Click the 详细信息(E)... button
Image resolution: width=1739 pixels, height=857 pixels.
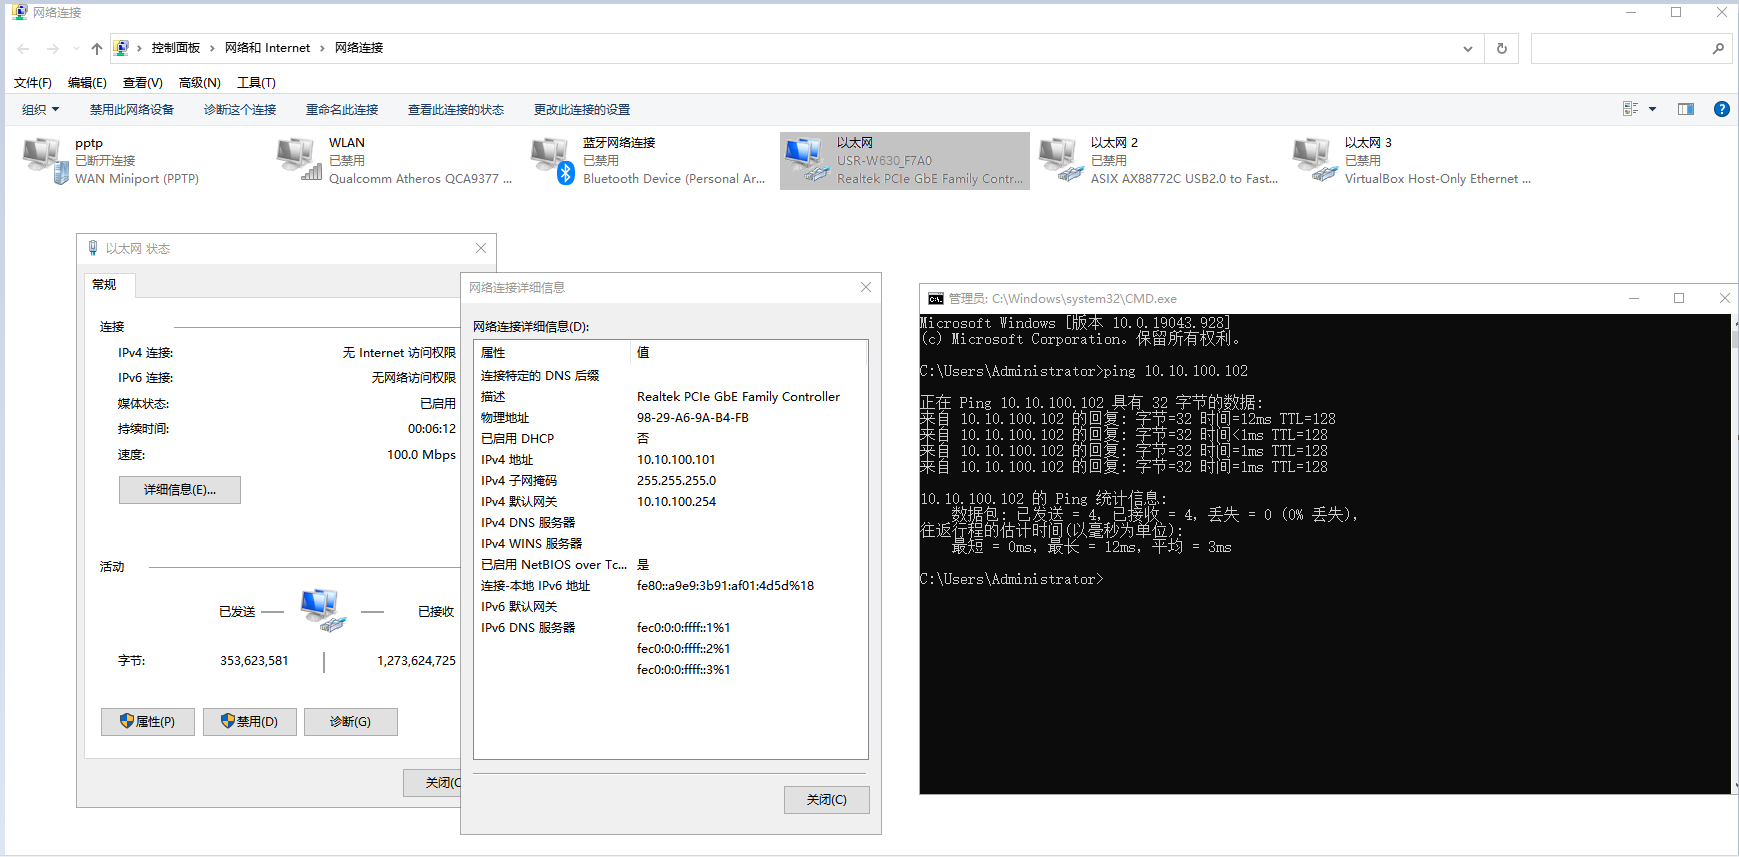pos(180,490)
